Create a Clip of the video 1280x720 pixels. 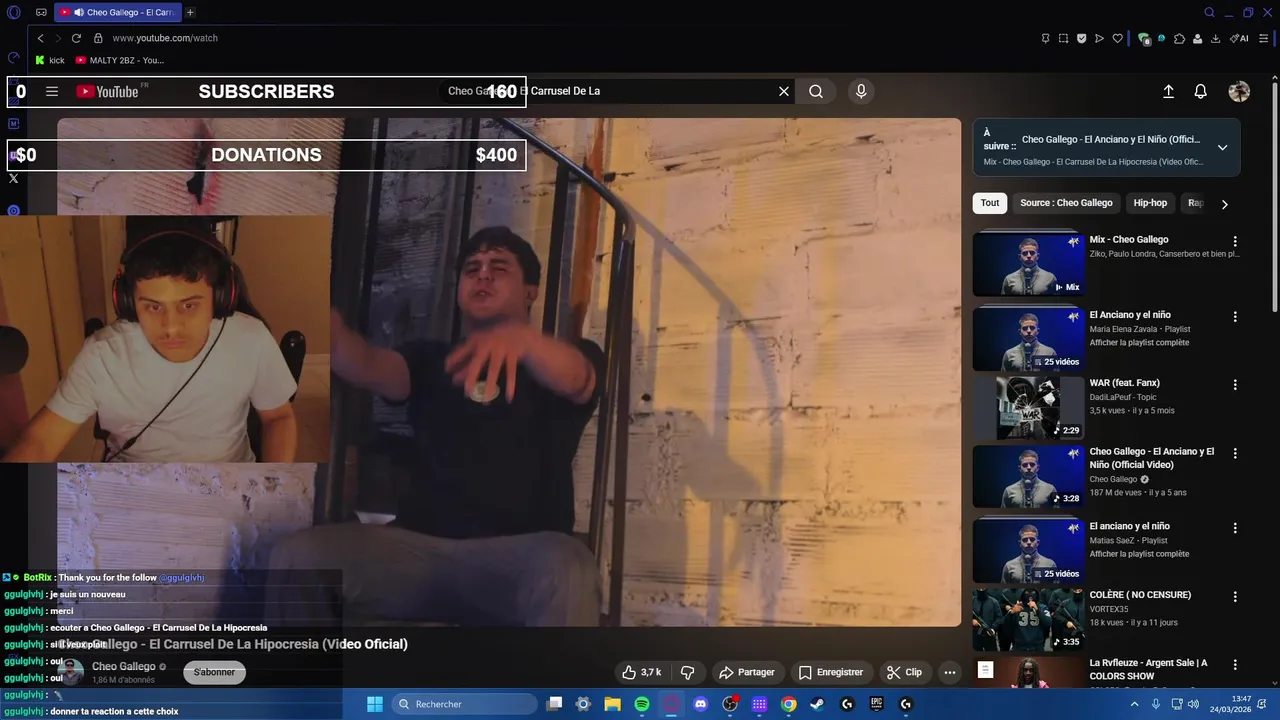click(x=904, y=672)
